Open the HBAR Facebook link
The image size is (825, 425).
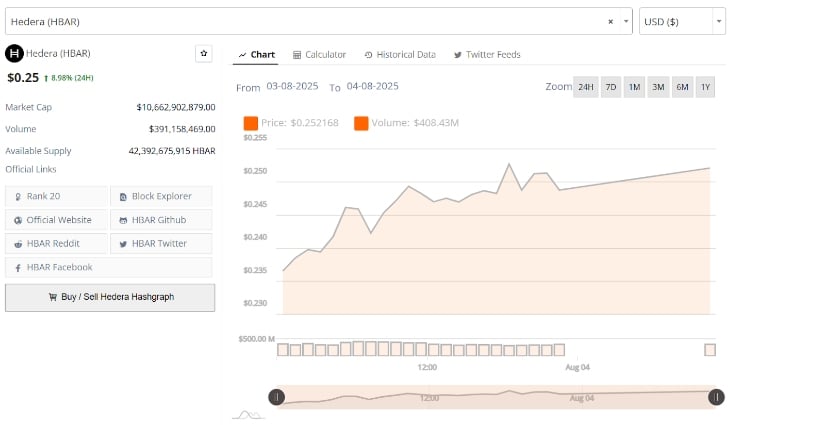tap(109, 267)
